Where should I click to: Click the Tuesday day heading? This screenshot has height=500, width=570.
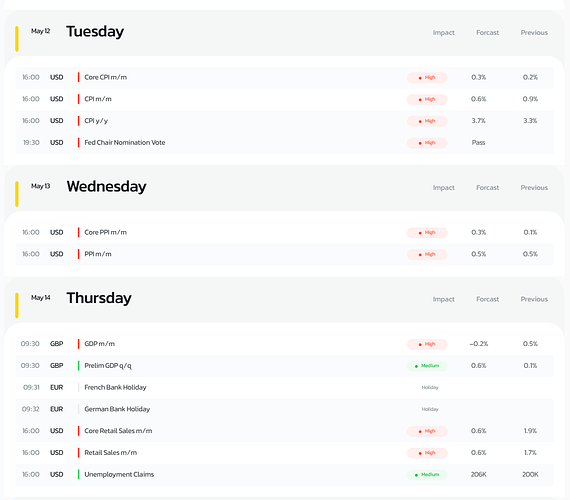pos(95,32)
